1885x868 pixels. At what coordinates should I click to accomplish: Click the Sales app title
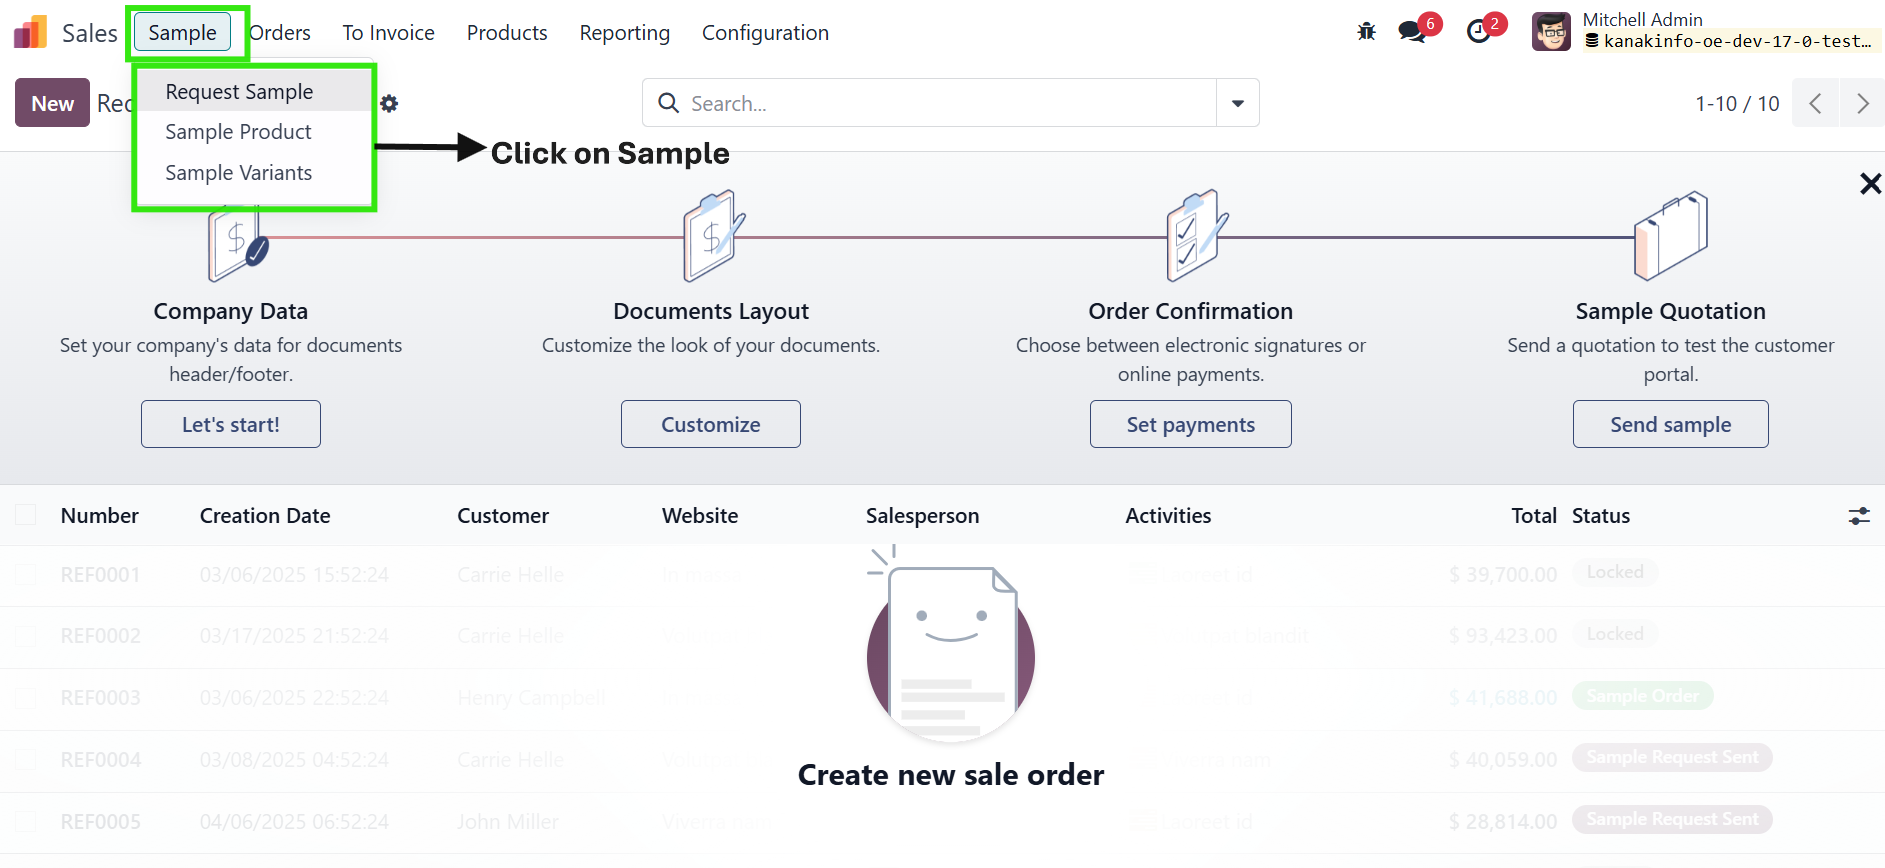(90, 33)
